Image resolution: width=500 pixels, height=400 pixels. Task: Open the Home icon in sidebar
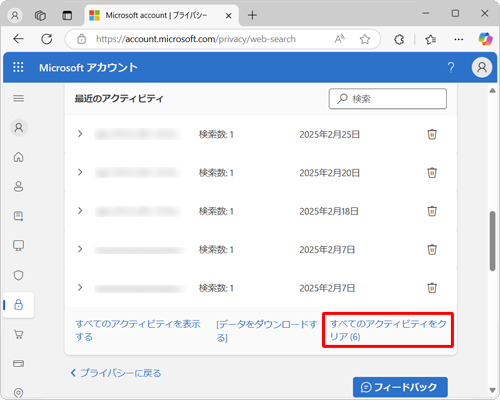tap(18, 157)
